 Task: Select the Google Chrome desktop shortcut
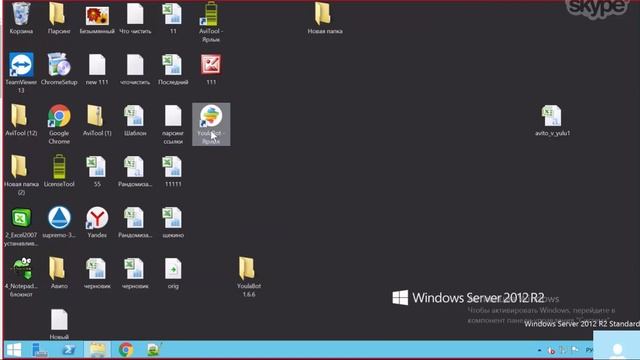(x=59, y=124)
